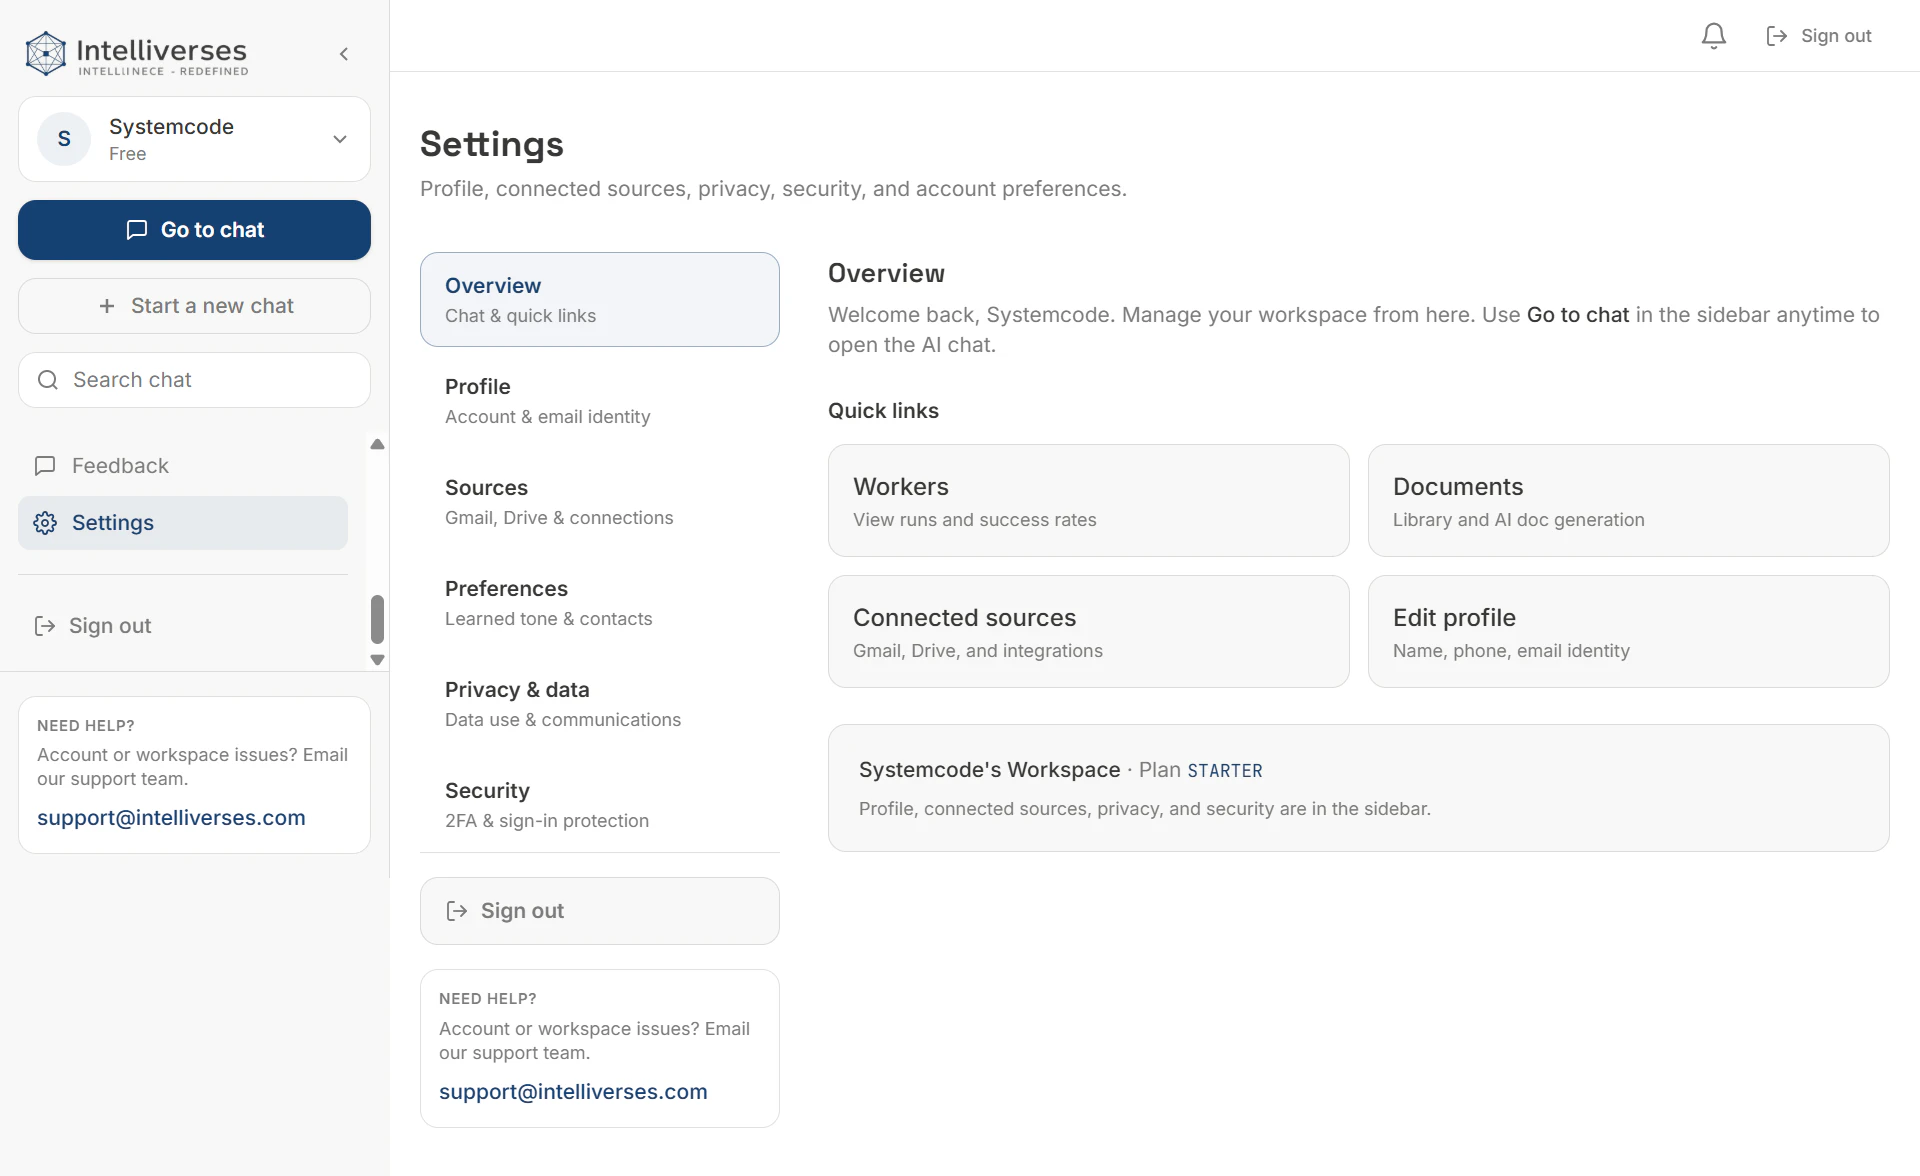
Task: Click the Search chat input field
Action: pos(194,380)
